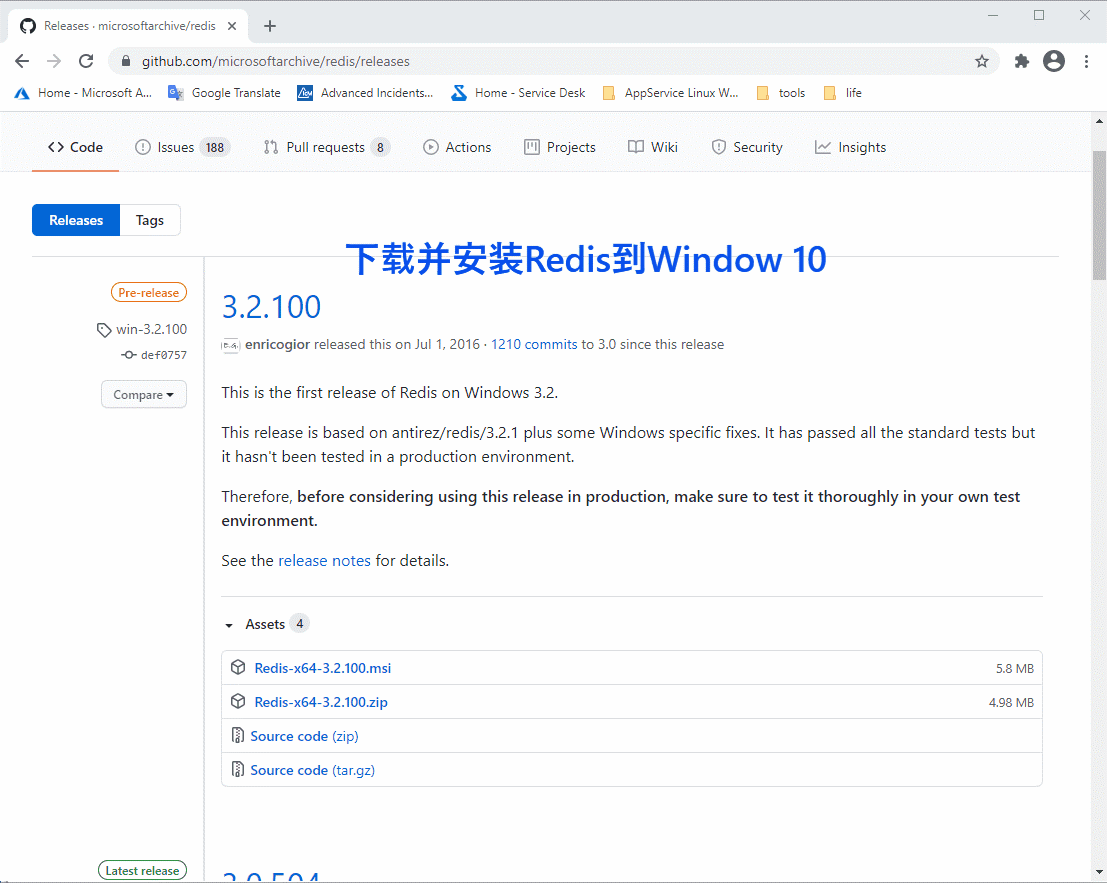Click the browser back arrow

(22, 61)
